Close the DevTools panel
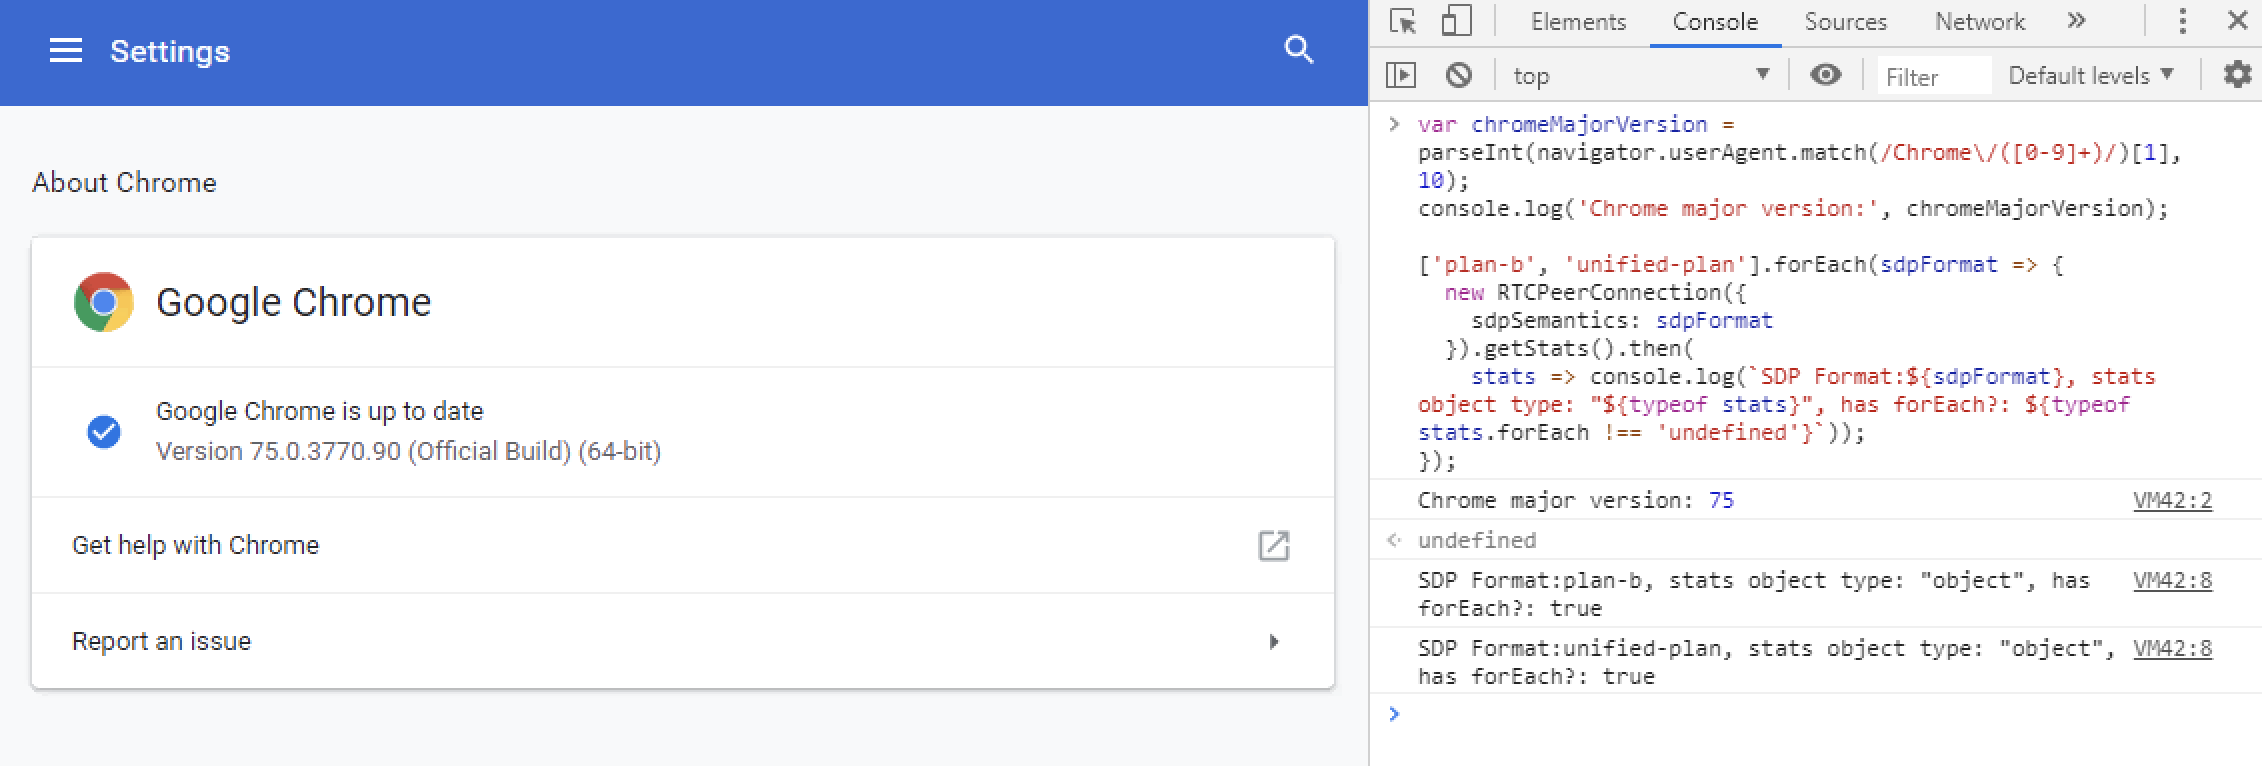Screen dimensions: 2262x766 pyautogui.click(x=2238, y=21)
